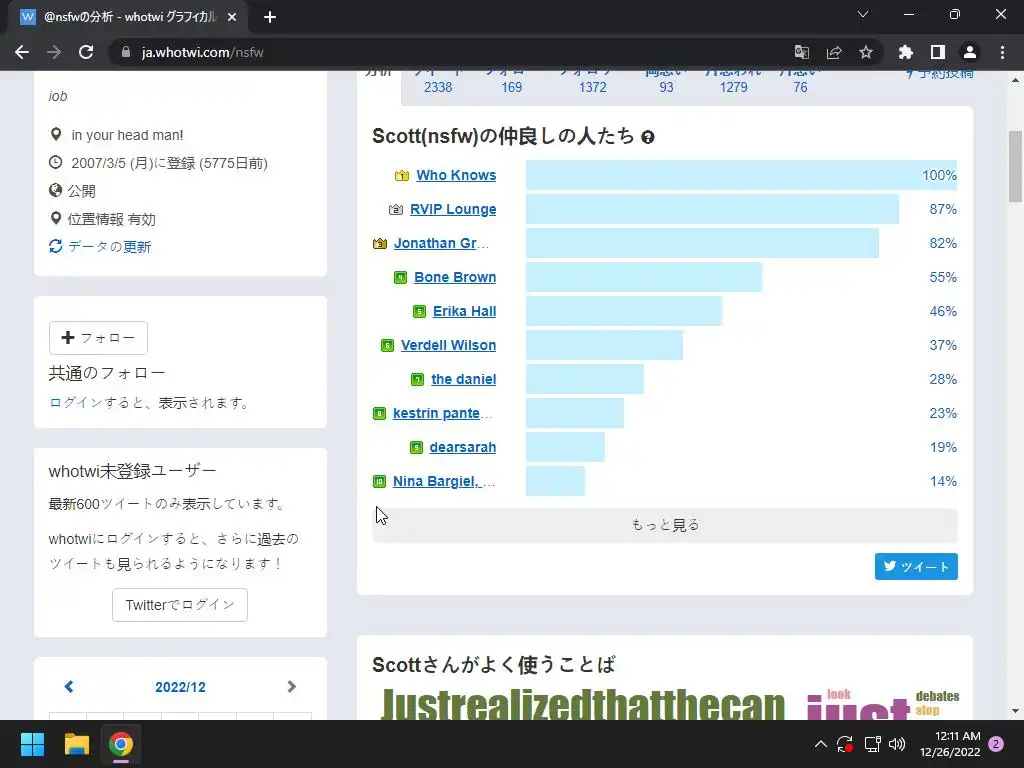This screenshot has width=1024, height=768.
Task: Click the Chrome icon in the taskbar
Action: [121, 744]
